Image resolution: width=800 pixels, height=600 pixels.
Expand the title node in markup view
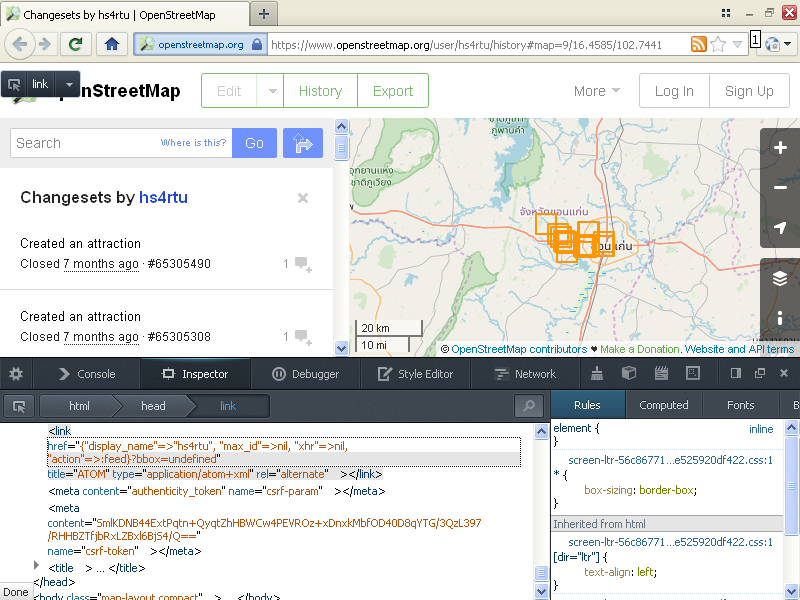coord(36,565)
